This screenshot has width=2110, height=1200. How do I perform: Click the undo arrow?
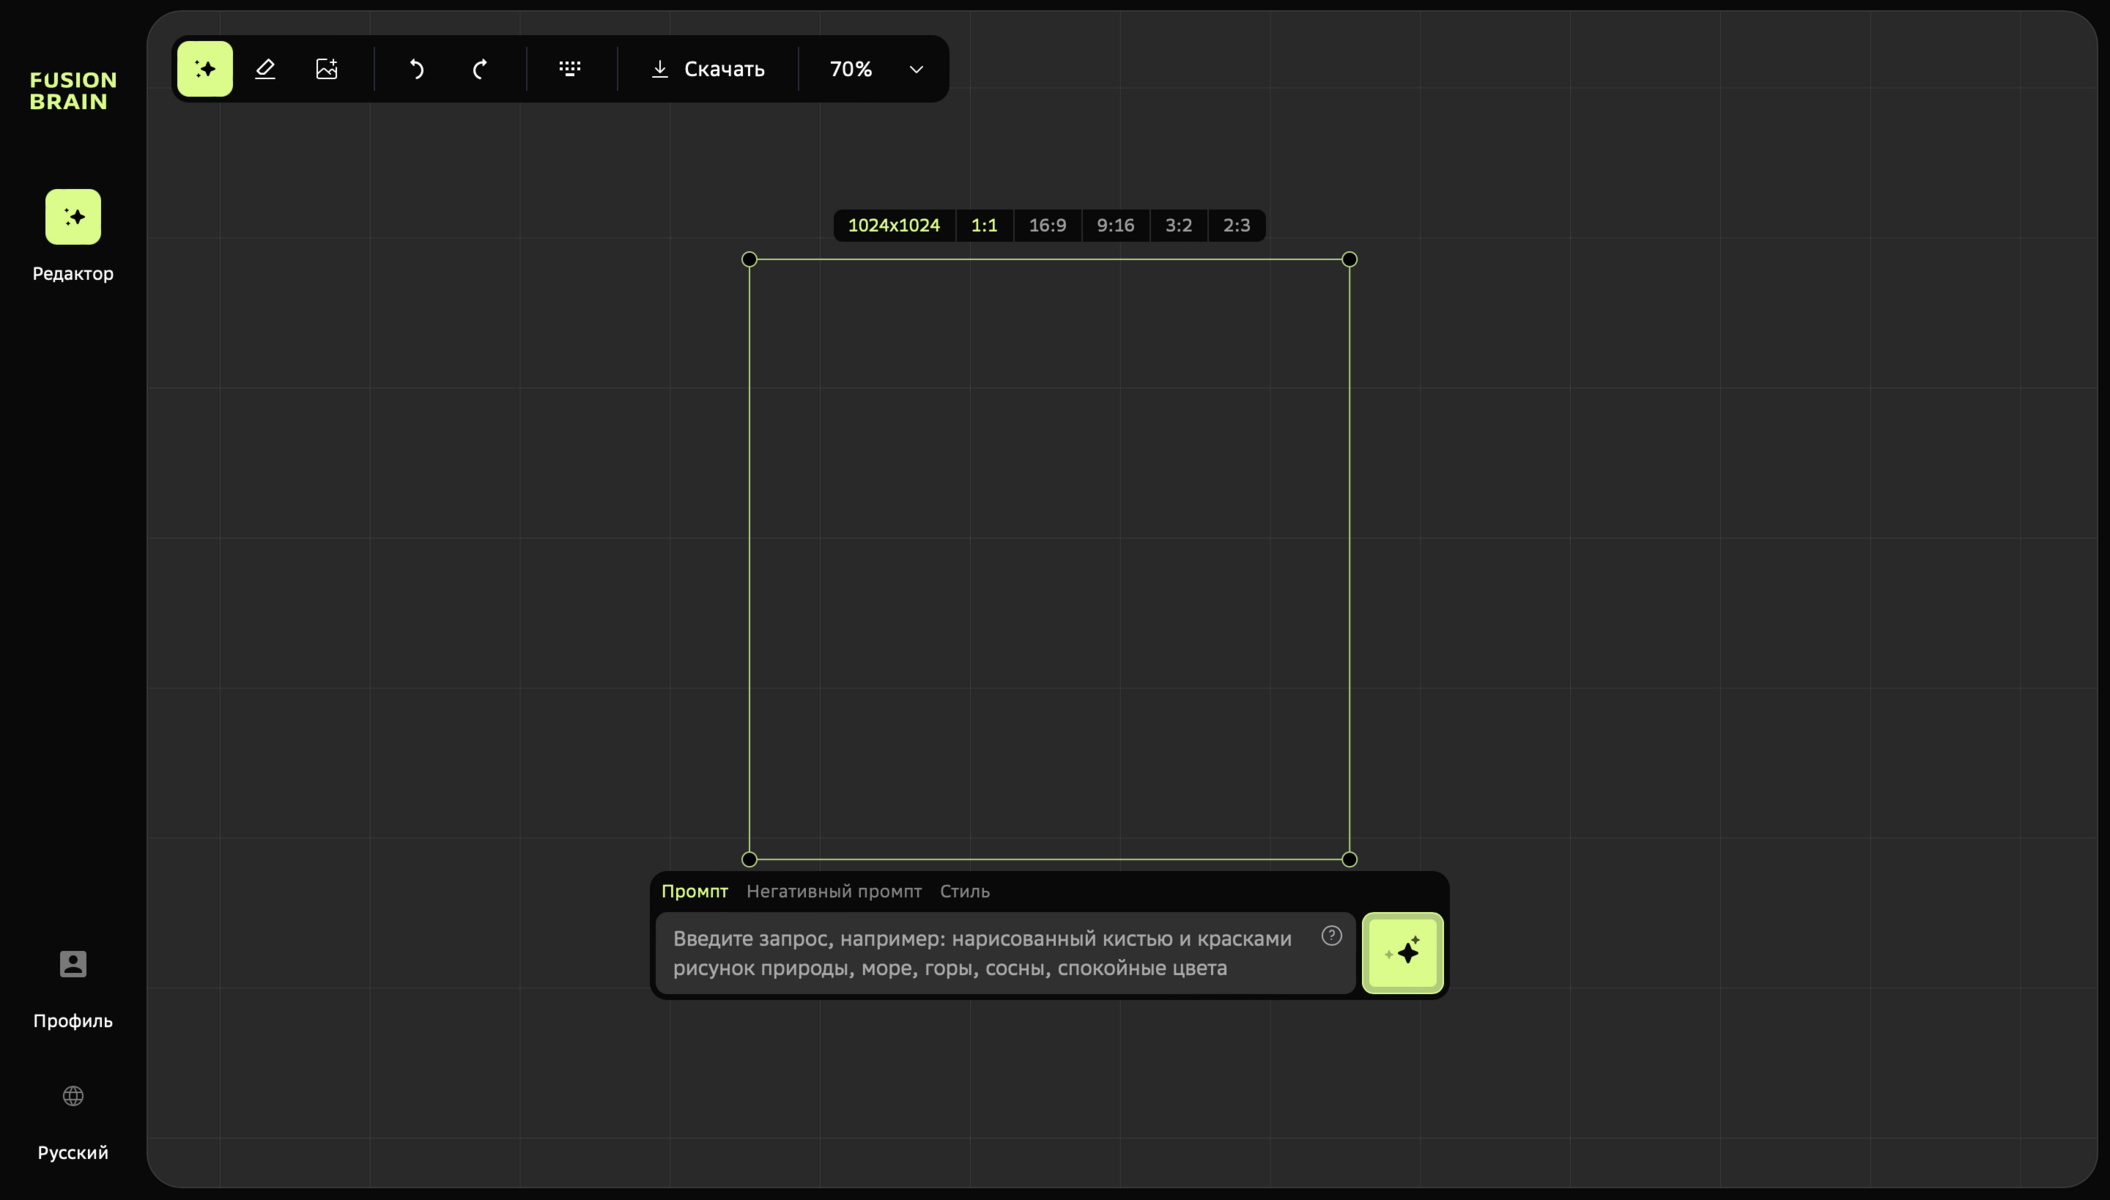[x=417, y=69]
